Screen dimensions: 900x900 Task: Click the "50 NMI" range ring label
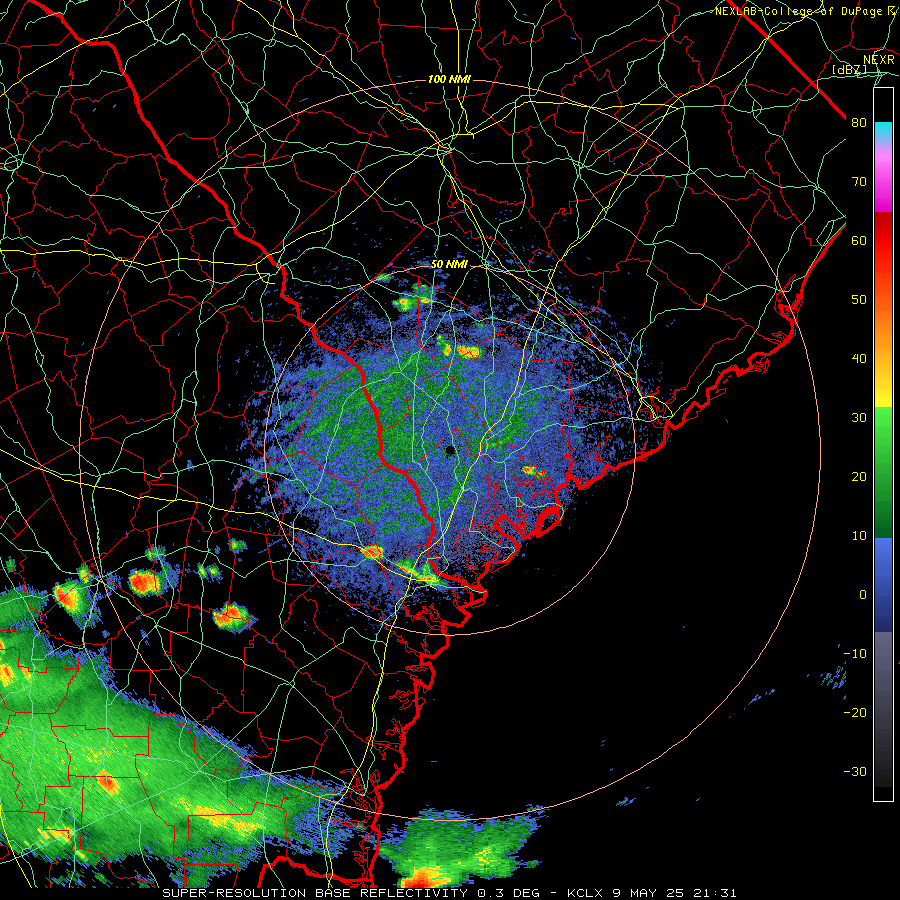(x=449, y=265)
